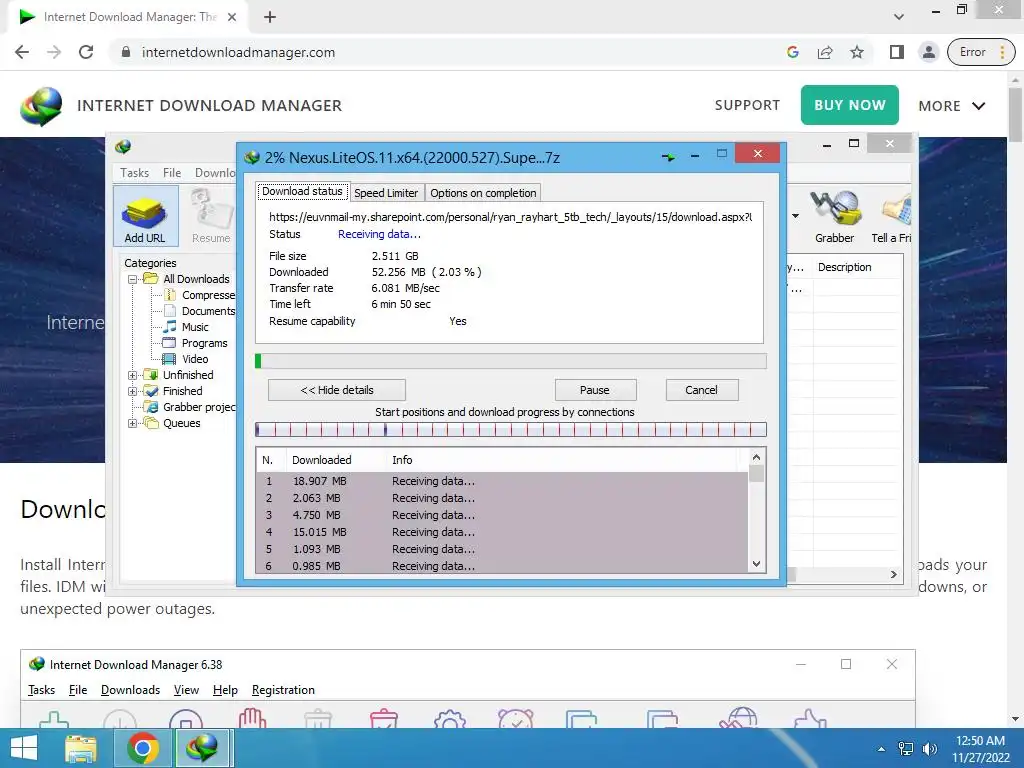Expand the Queues tree node
Screen dimensions: 1024x768
point(133,423)
